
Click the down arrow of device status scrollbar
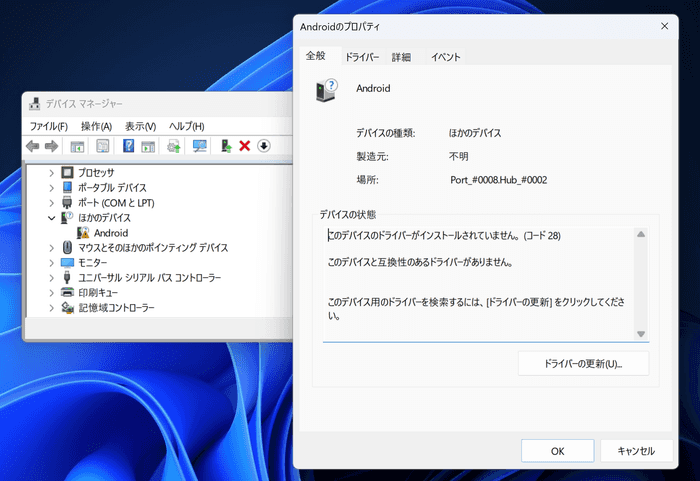tap(641, 334)
